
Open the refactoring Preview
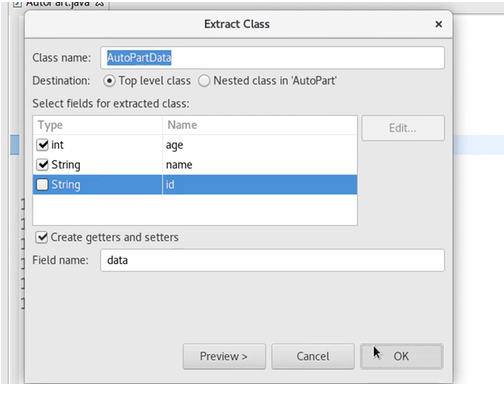pos(224,356)
